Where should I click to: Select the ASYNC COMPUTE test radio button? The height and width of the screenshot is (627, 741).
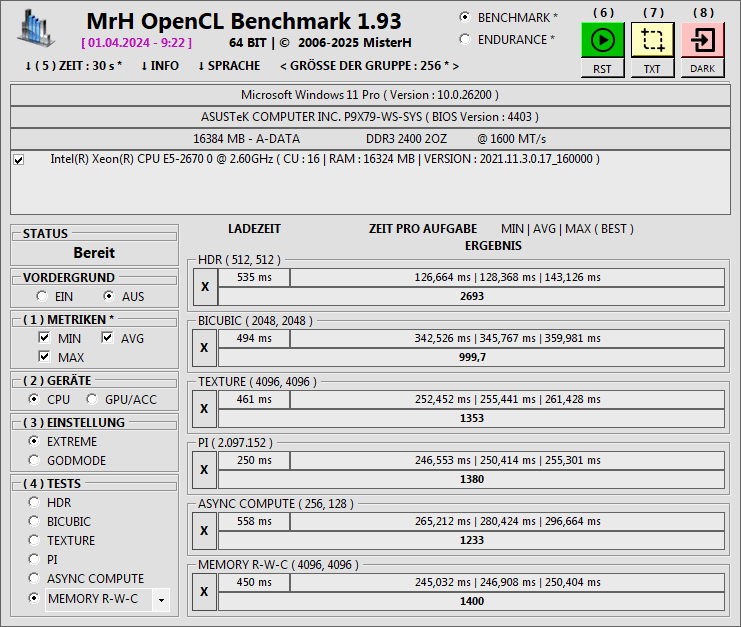[x=34, y=578]
